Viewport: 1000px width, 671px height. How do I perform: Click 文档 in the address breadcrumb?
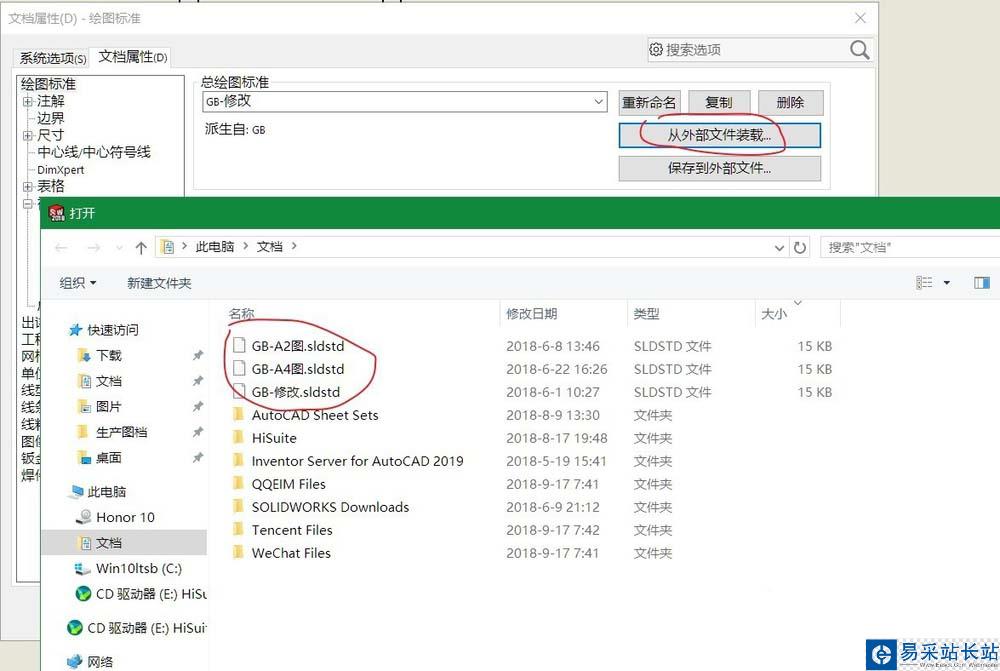[x=269, y=247]
